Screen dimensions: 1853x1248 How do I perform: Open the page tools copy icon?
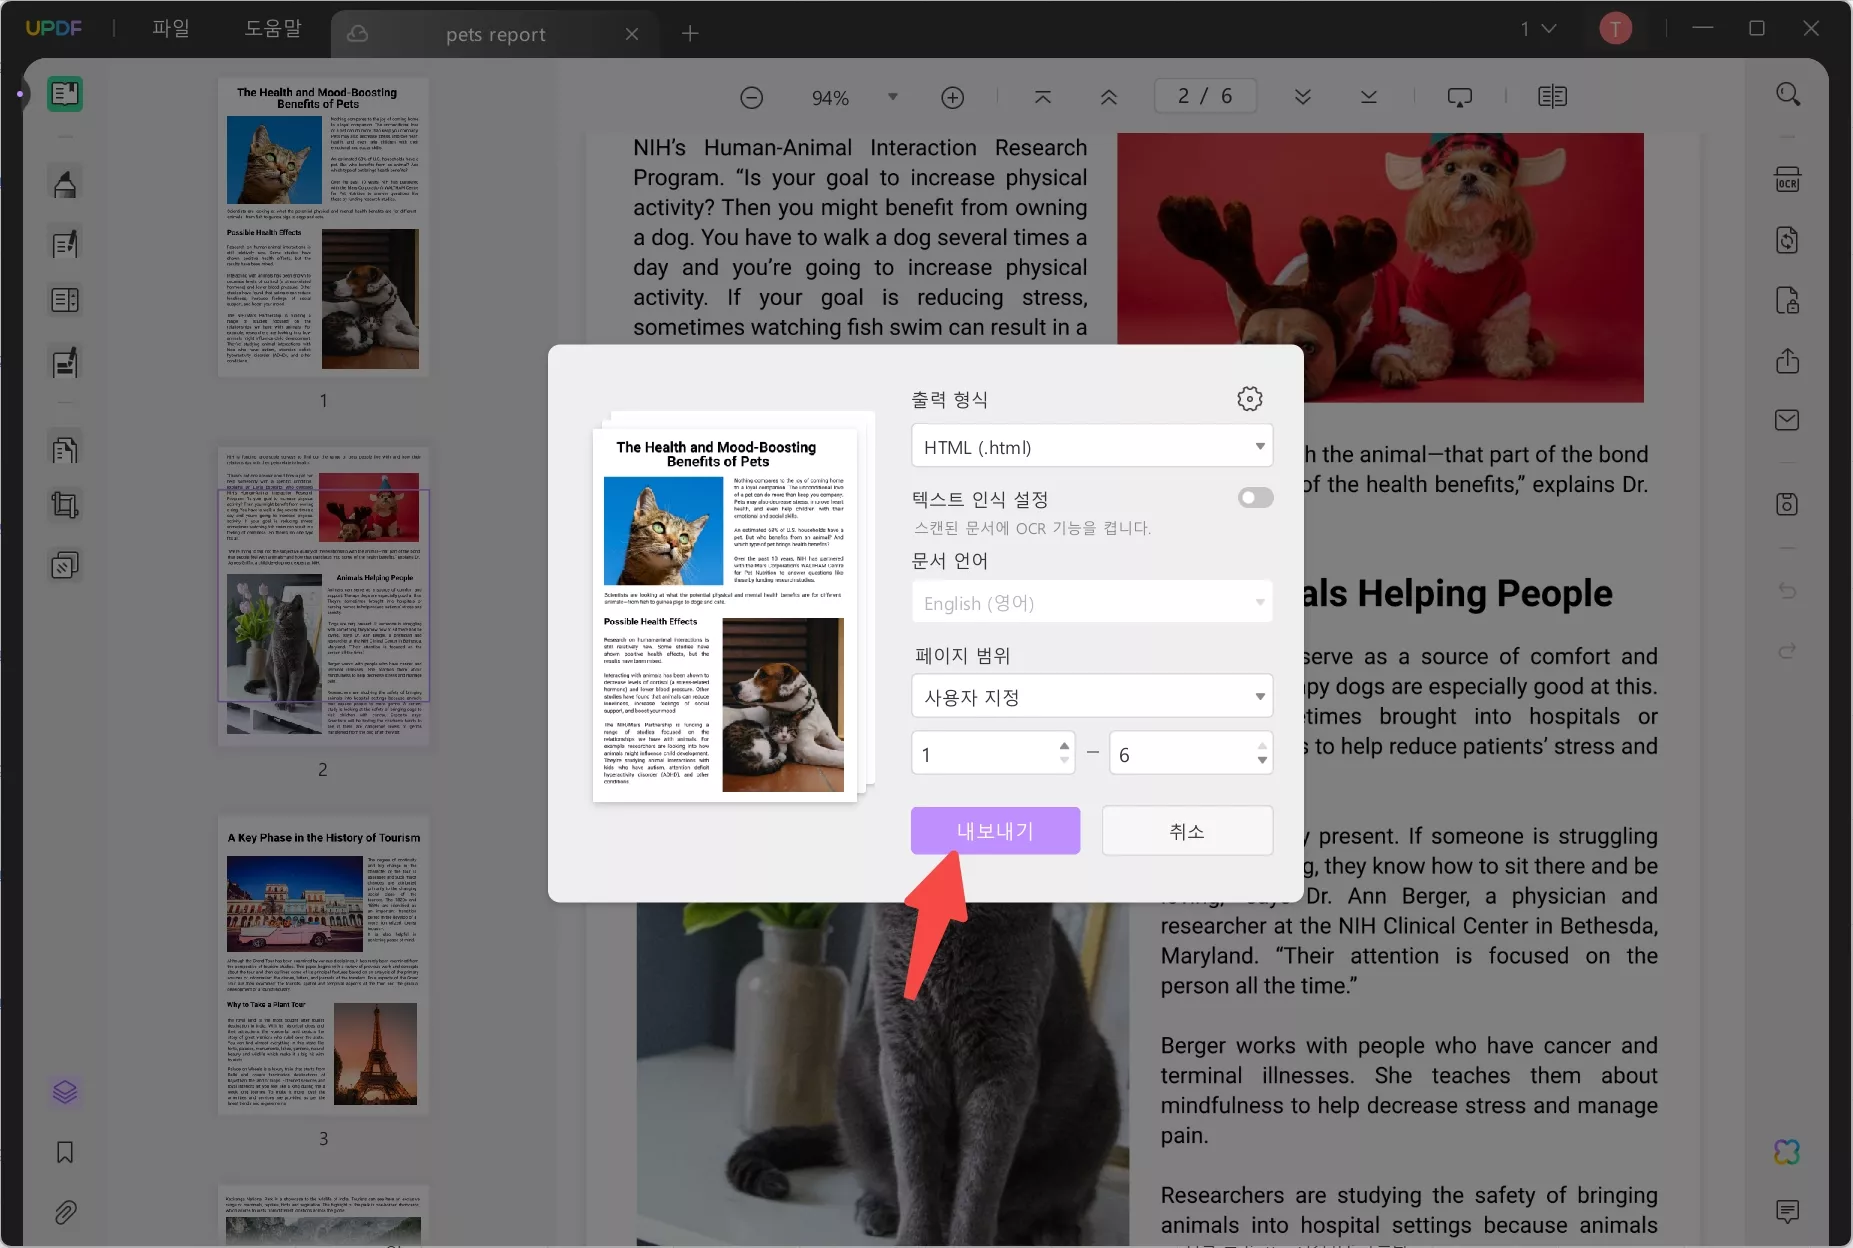(x=65, y=450)
